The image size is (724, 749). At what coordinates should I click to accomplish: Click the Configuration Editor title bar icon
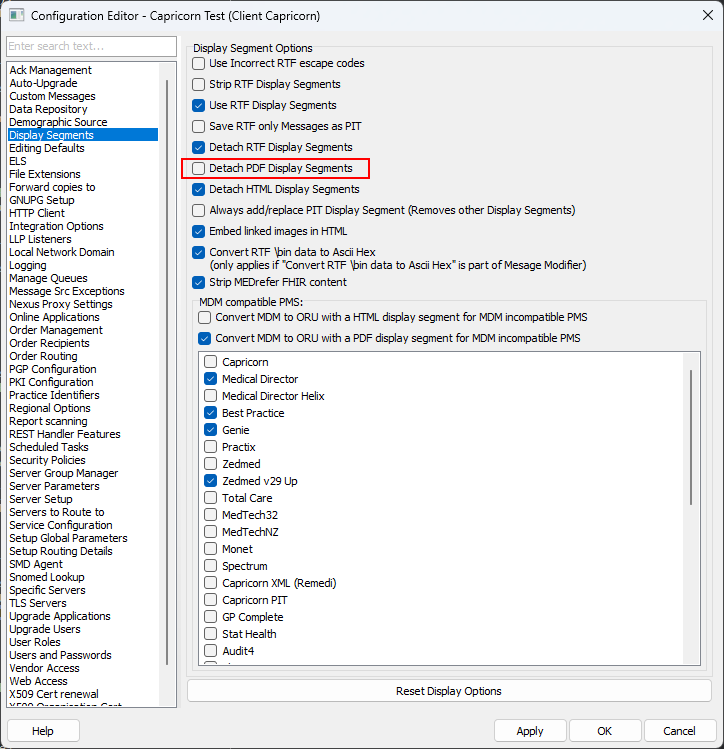(15, 16)
